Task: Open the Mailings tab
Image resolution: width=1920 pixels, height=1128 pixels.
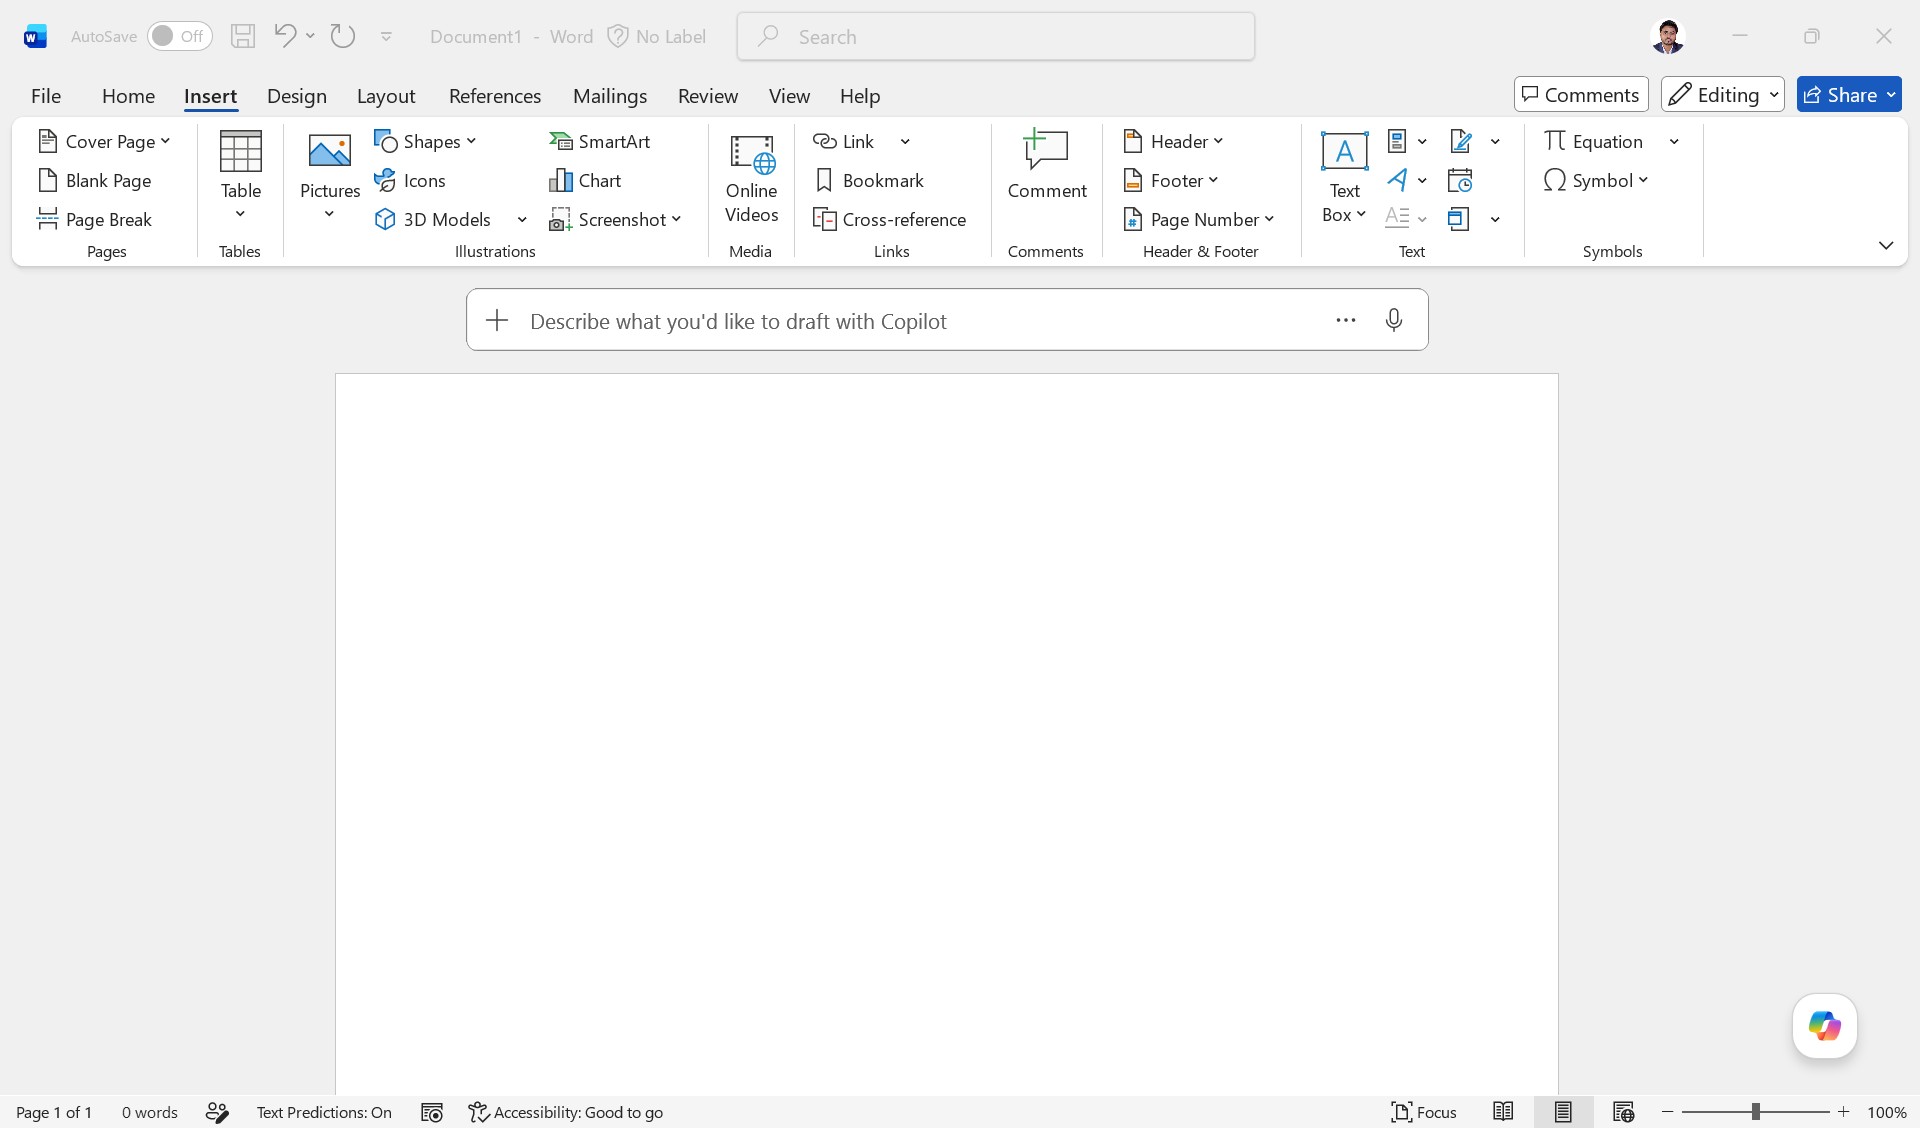Action: point(610,95)
